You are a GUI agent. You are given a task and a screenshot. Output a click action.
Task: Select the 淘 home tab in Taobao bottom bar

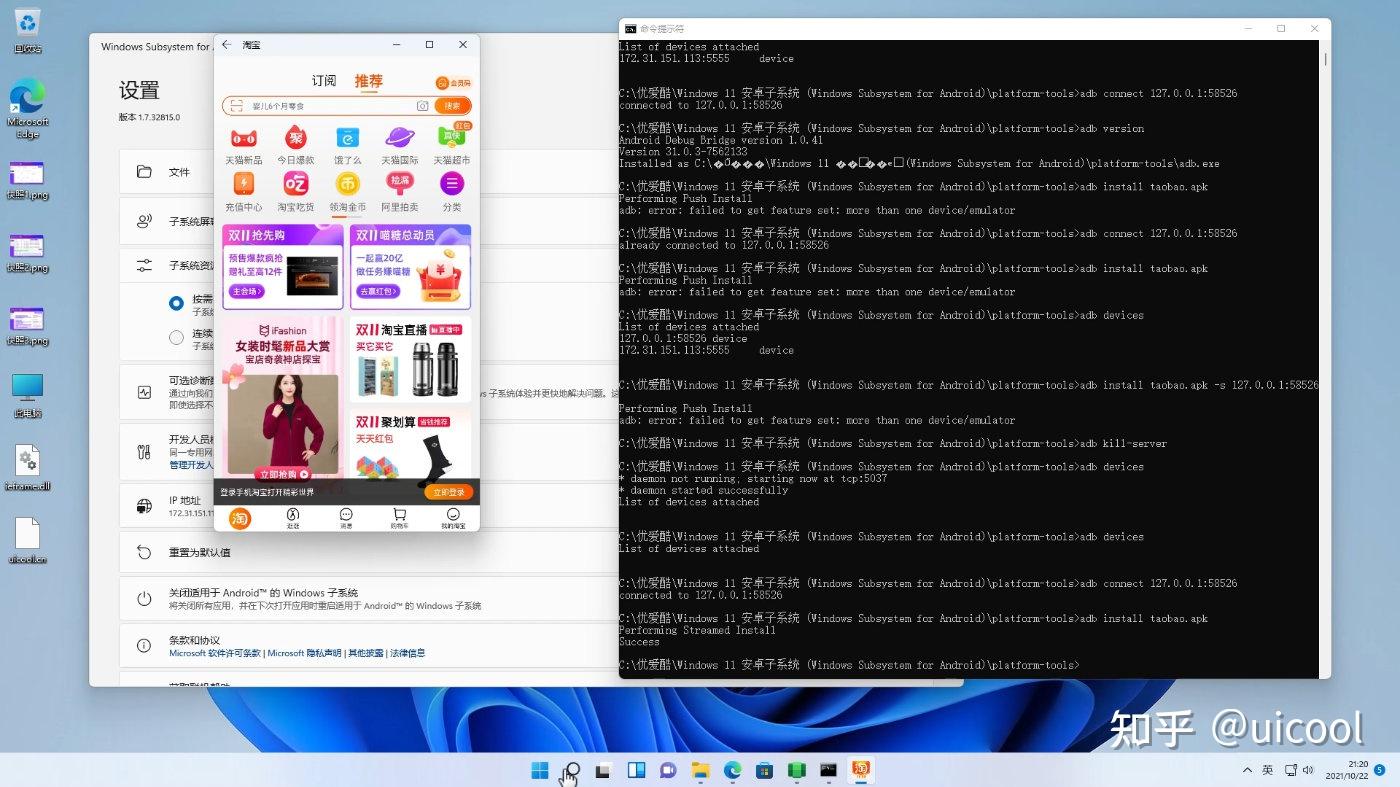click(240, 518)
